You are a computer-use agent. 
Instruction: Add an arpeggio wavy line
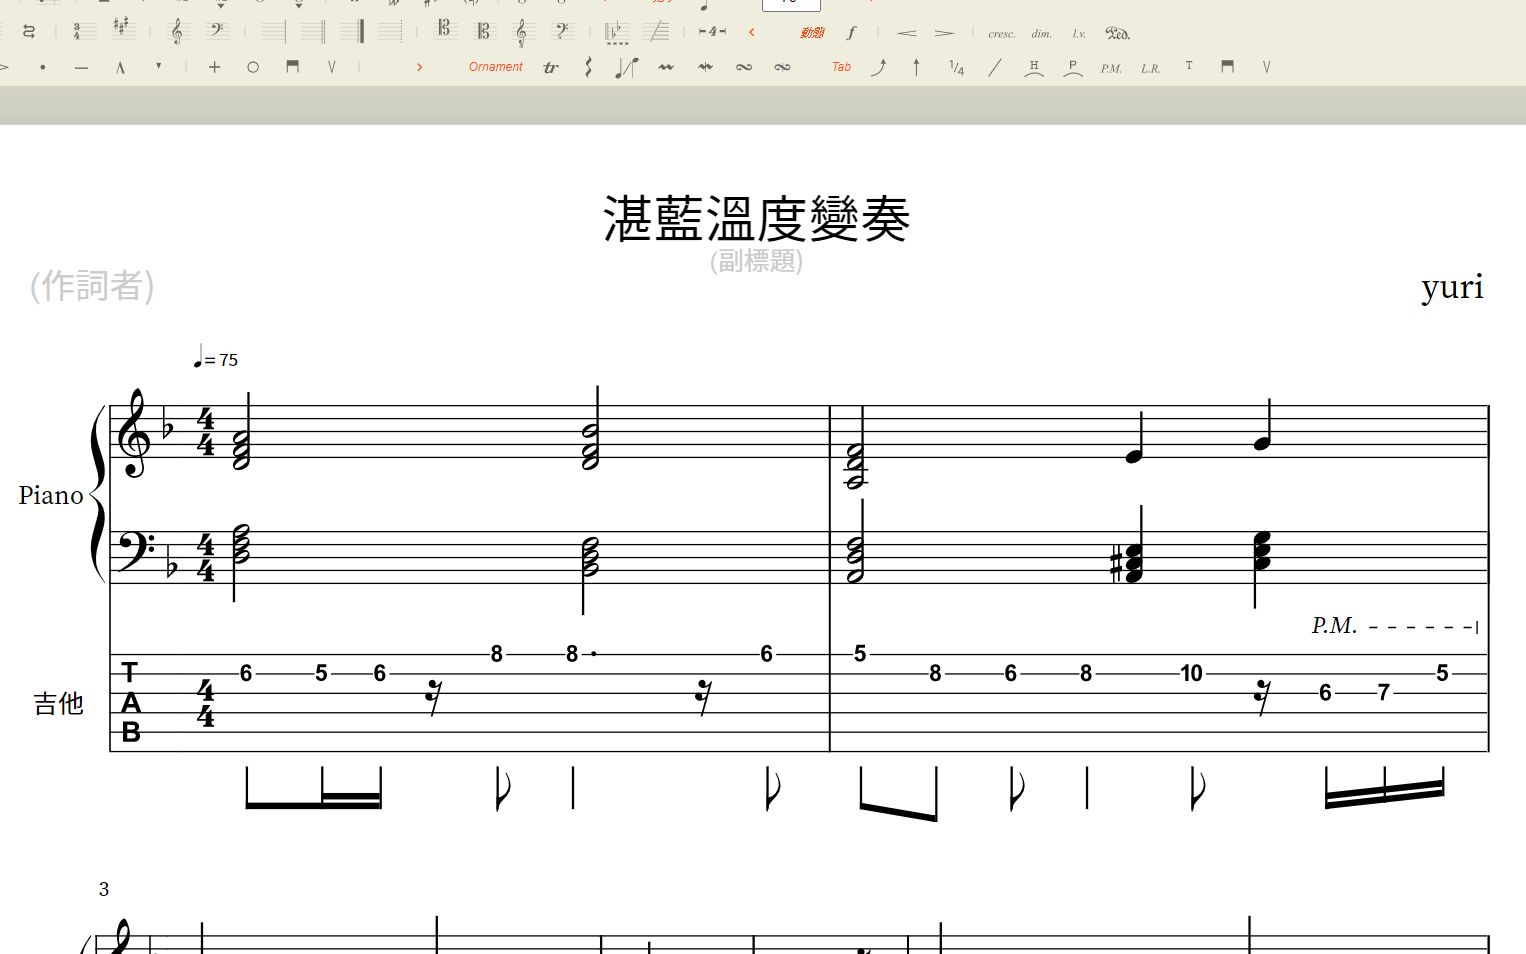589,67
